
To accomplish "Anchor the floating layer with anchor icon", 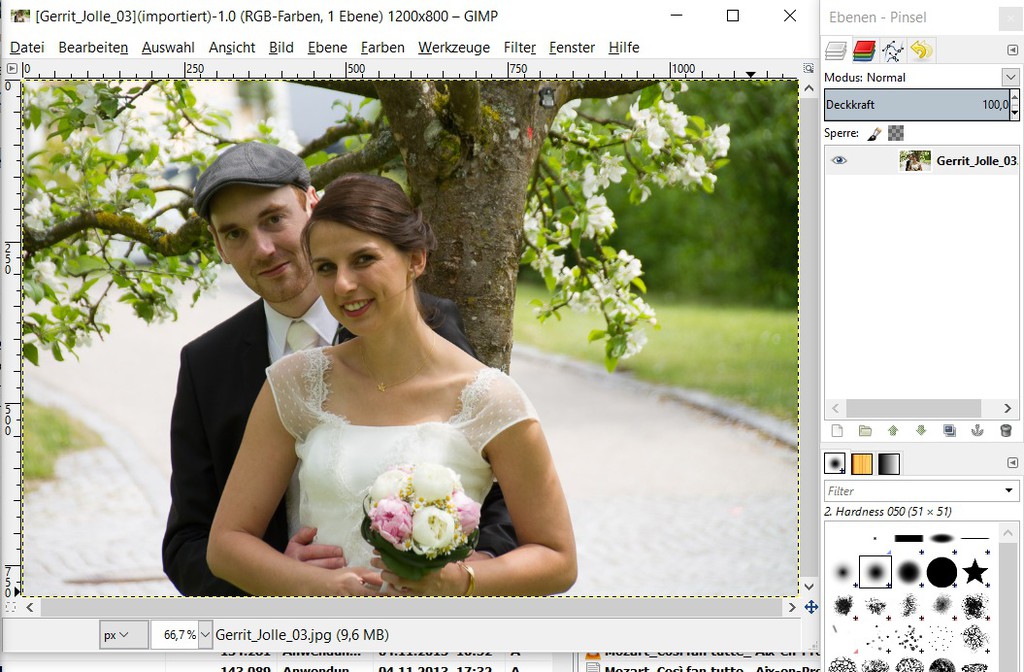I will click(978, 430).
